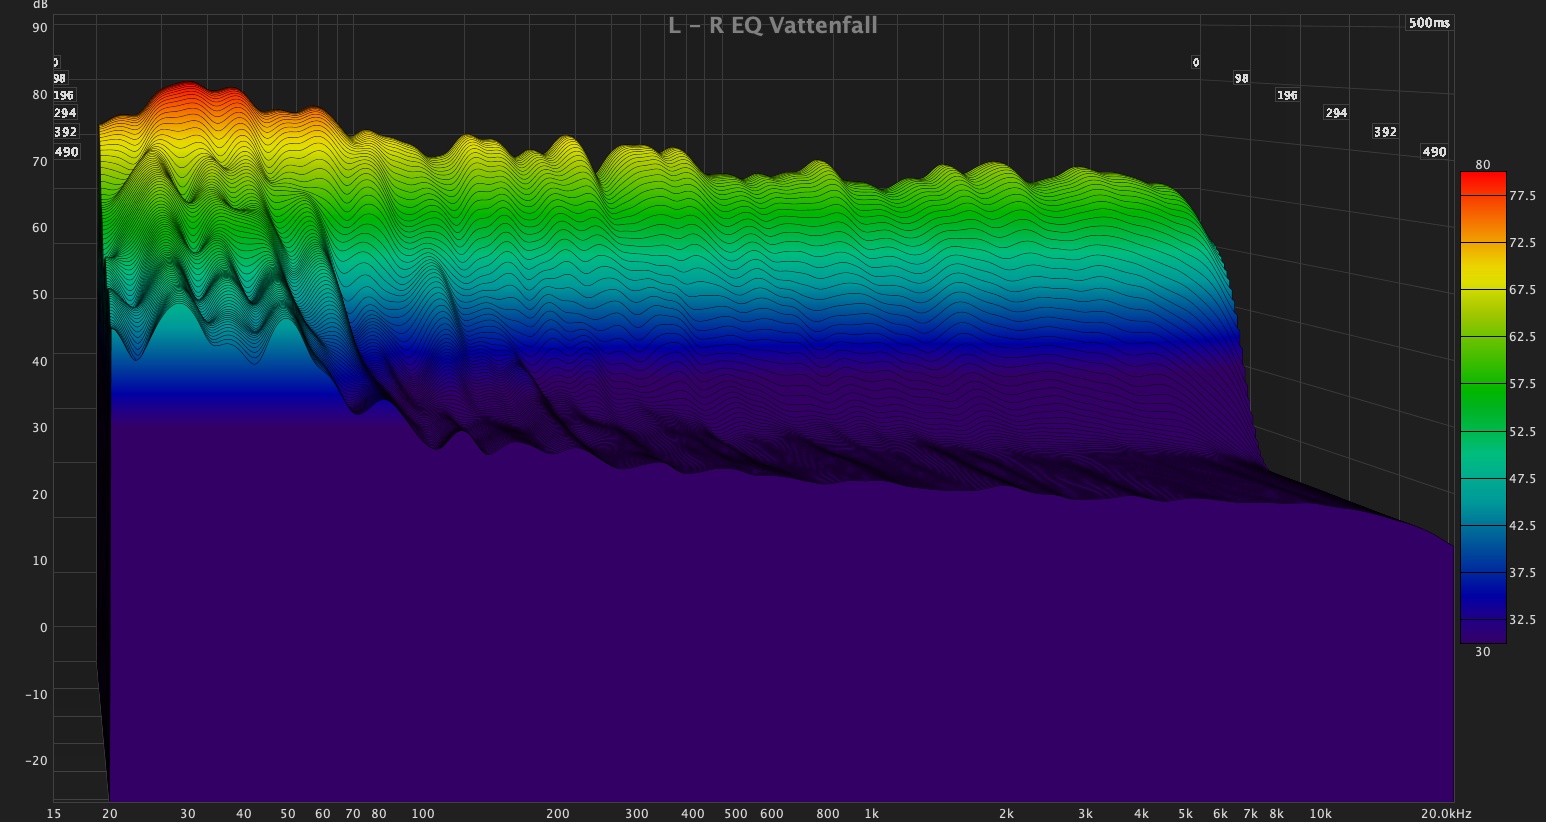1546x822 pixels.
Task: Select the 100 Hz label on the frequency axis
Action: 423,813
